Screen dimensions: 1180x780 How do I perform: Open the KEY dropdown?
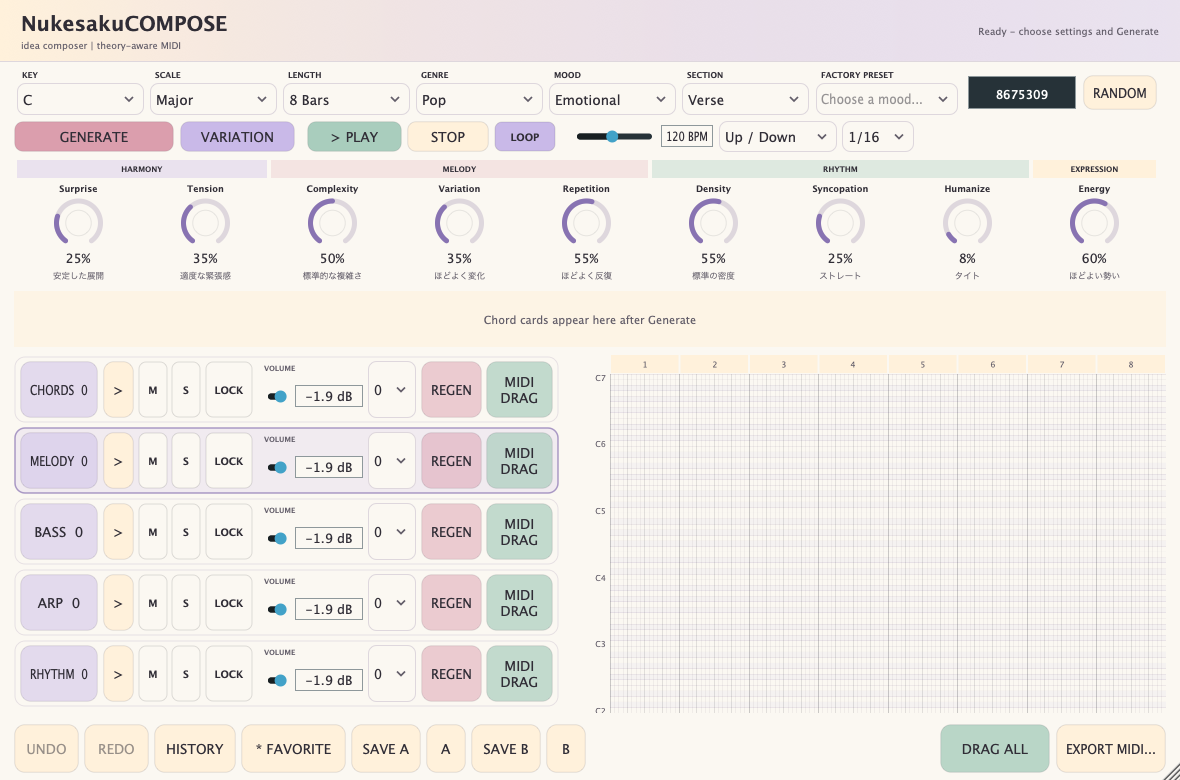[x=80, y=99]
